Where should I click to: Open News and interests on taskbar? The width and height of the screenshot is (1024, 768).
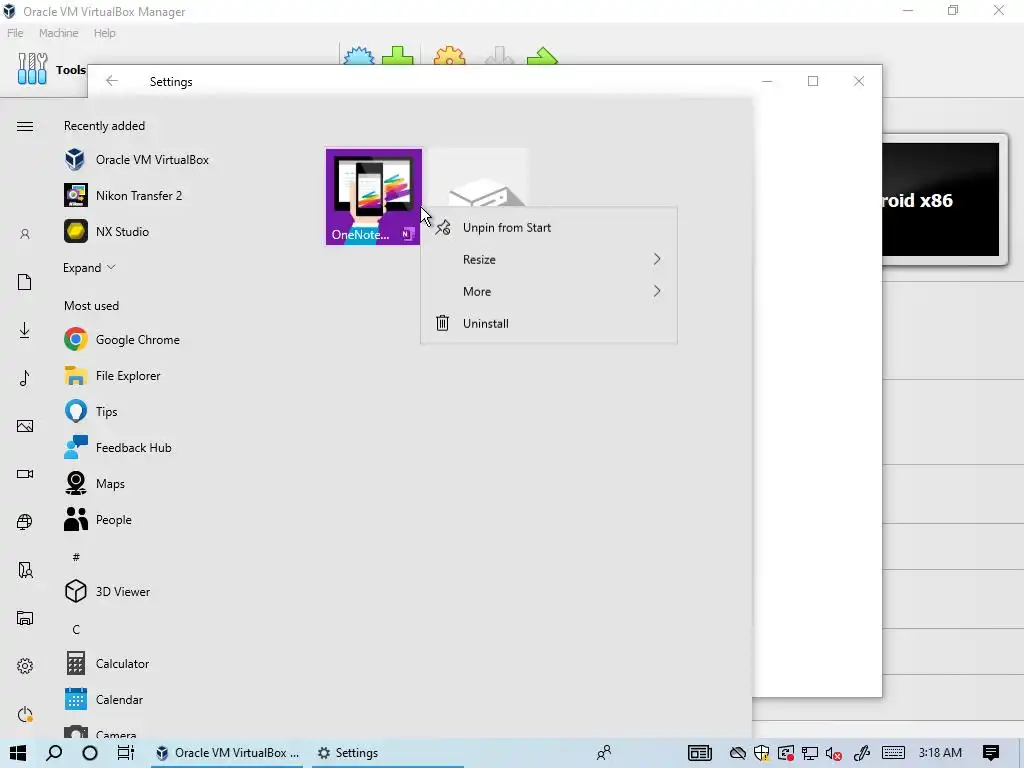(x=699, y=753)
